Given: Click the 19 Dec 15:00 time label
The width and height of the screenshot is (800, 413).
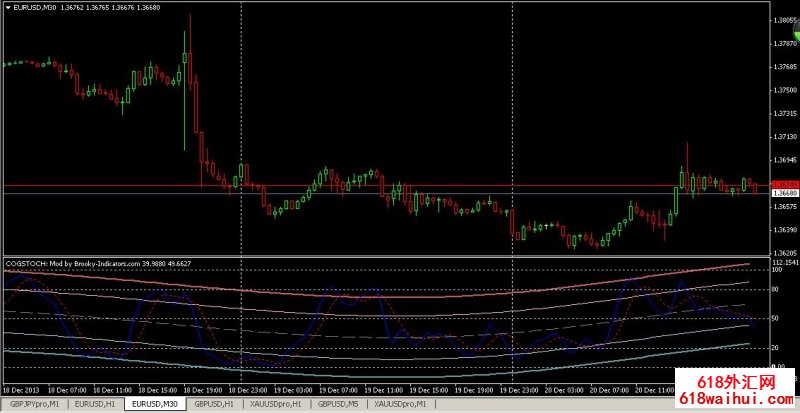Looking at the screenshot, I should pyautogui.click(x=430, y=391).
